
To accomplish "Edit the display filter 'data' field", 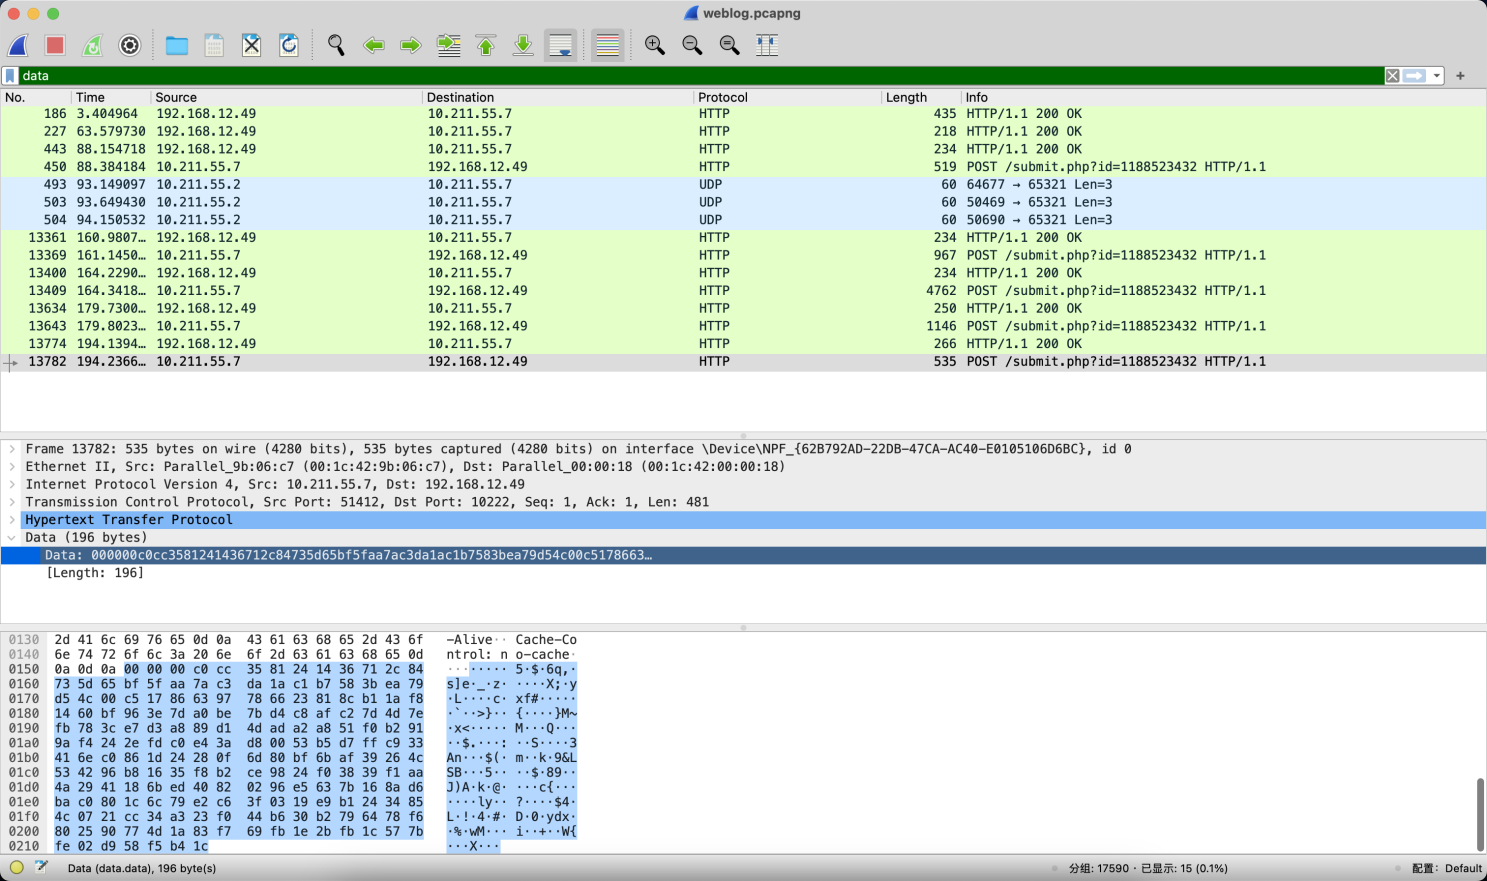I will [x=700, y=76].
